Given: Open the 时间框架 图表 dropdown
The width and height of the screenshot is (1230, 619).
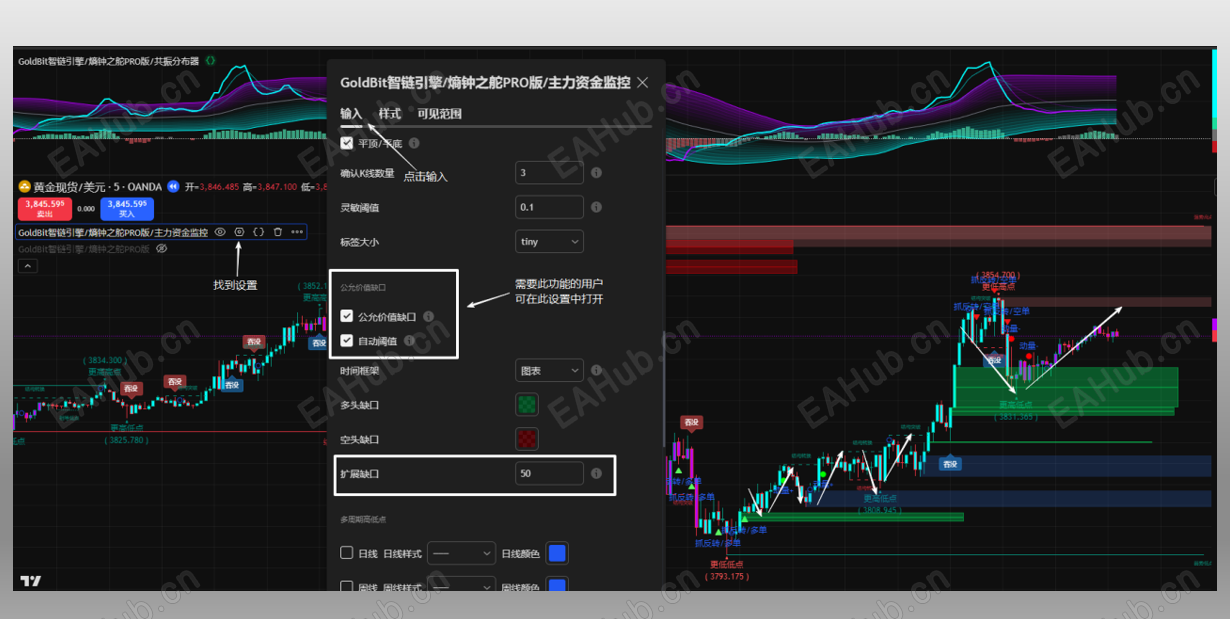Looking at the screenshot, I should [x=549, y=370].
